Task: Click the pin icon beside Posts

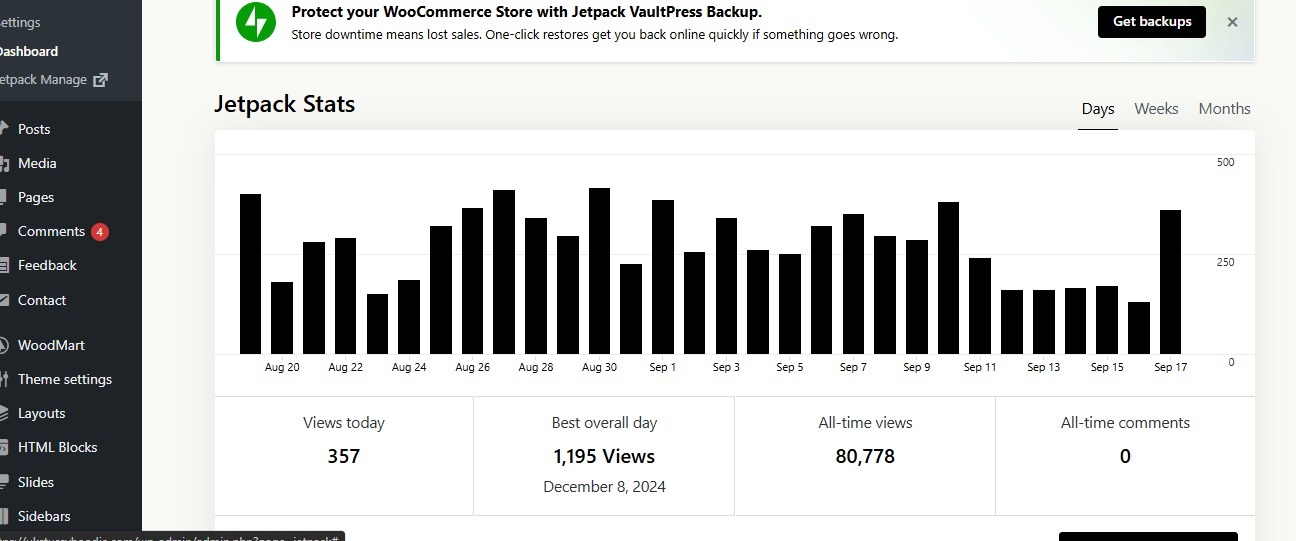Action: (x=3, y=129)
